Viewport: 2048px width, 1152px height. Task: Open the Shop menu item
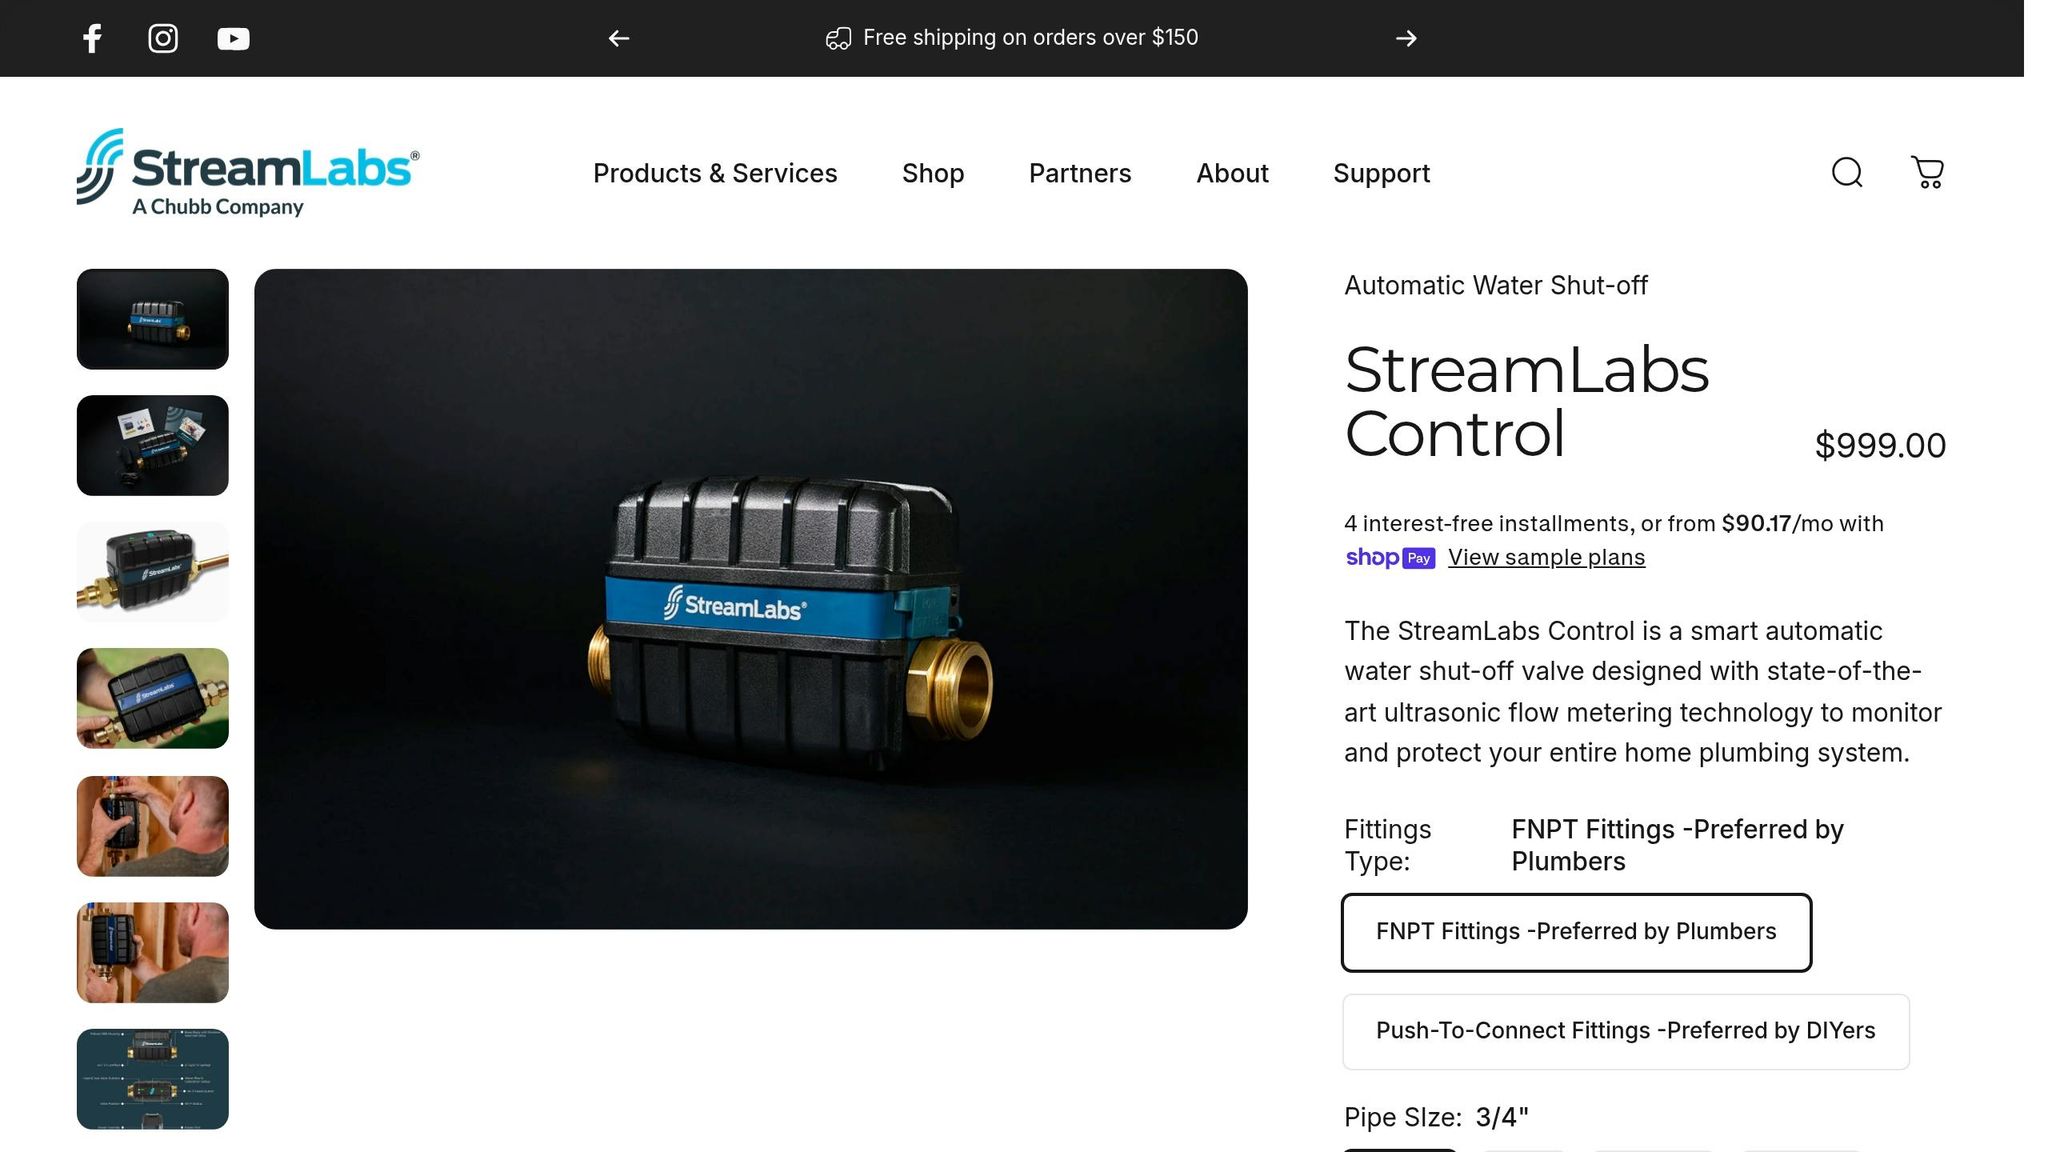(933, 173)
